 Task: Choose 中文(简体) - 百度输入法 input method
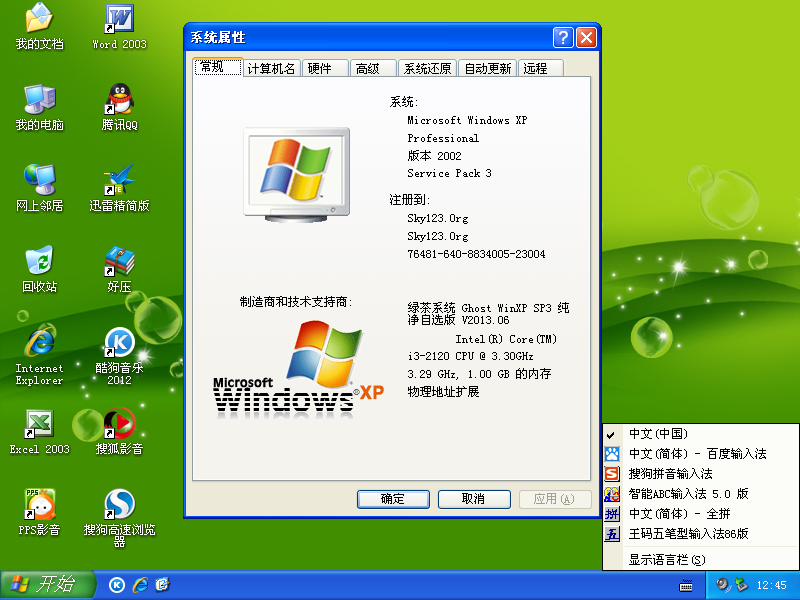pos(701,454)
